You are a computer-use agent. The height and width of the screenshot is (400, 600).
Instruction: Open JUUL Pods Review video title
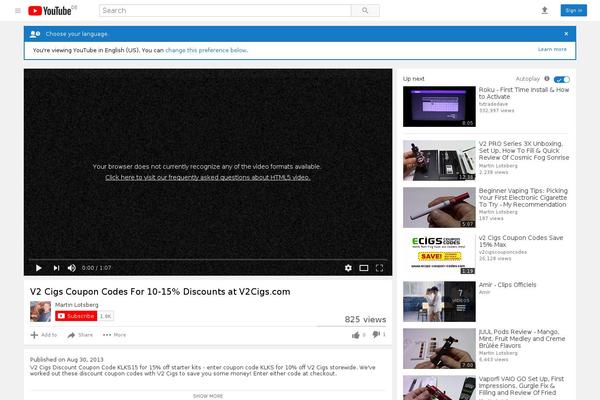click(x=522, y=338)
